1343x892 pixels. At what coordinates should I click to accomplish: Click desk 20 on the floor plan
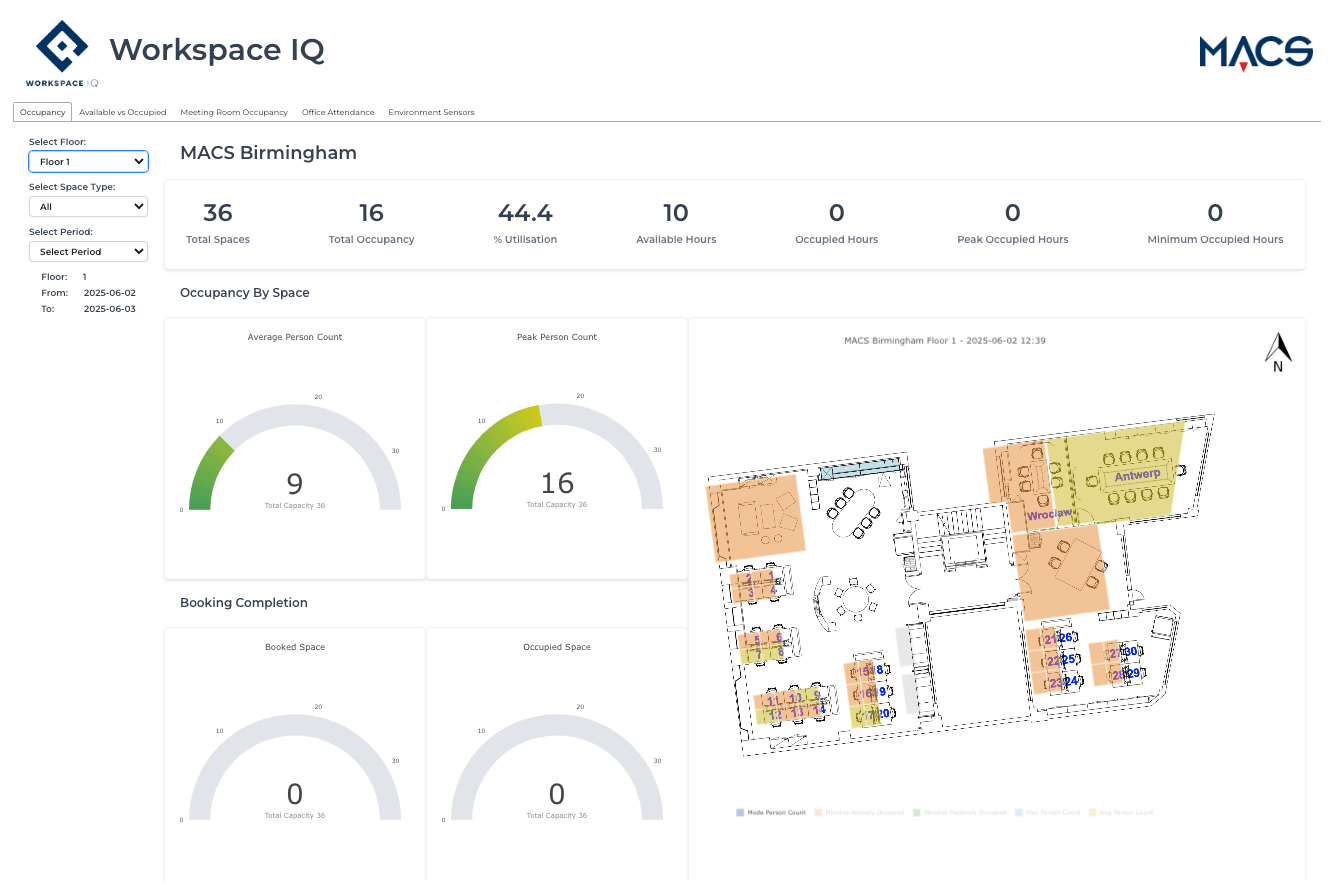click(884, 713)
